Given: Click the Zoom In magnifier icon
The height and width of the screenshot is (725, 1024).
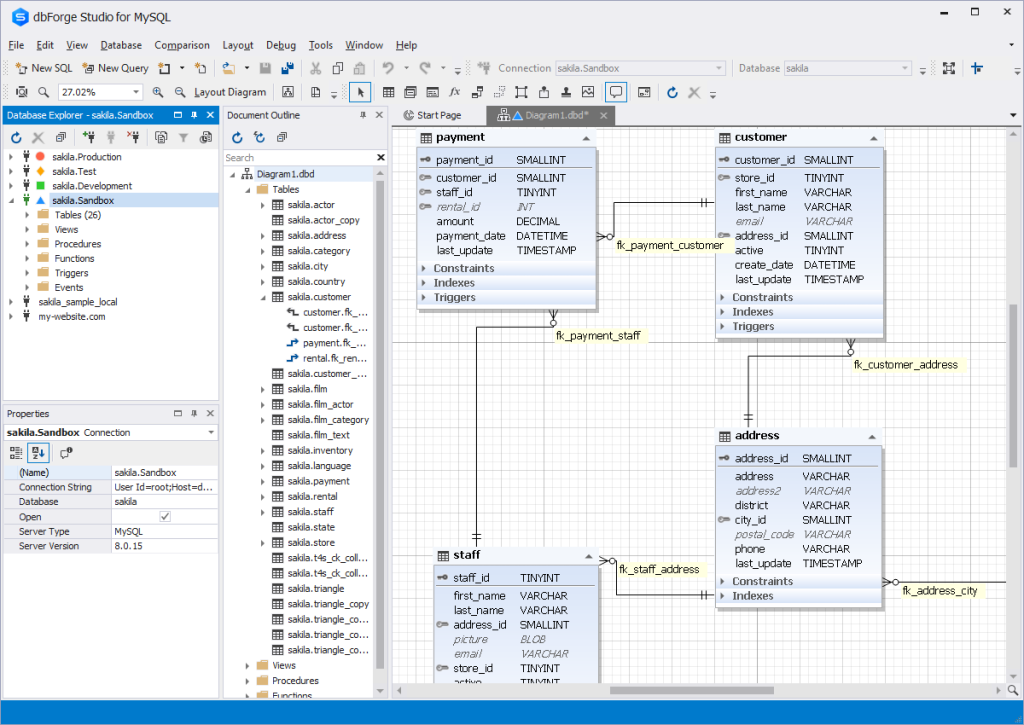Looking at the screenshot, I should click(x=158, y=92).
